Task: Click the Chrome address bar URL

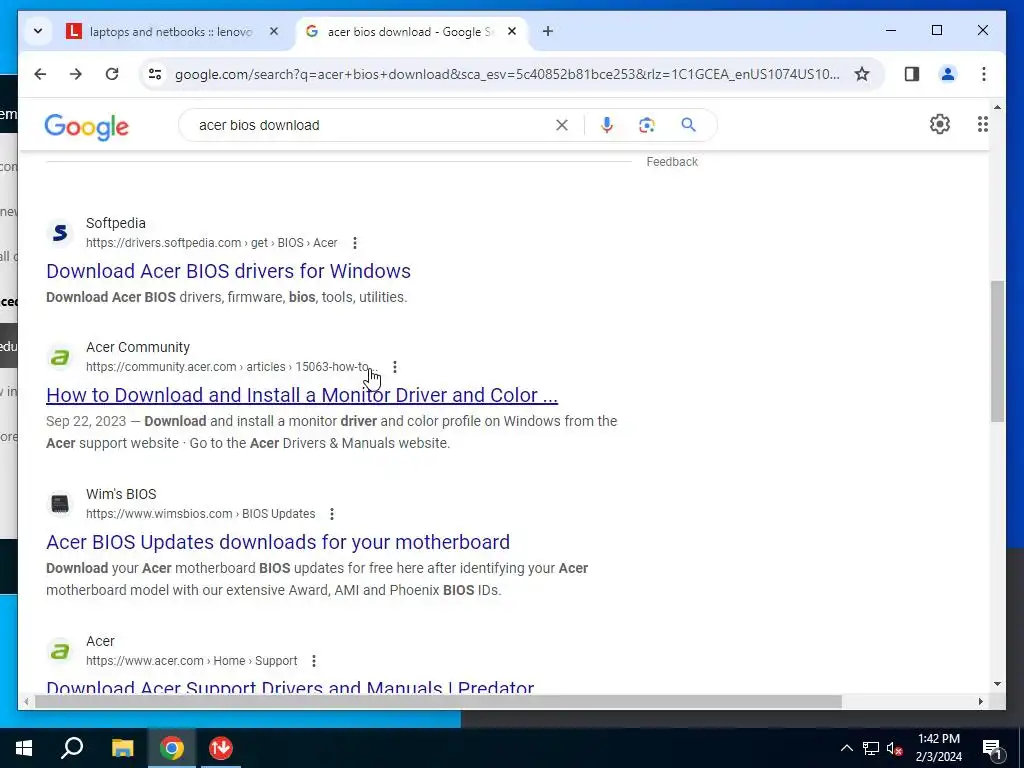Action: [x=507, y=74]
